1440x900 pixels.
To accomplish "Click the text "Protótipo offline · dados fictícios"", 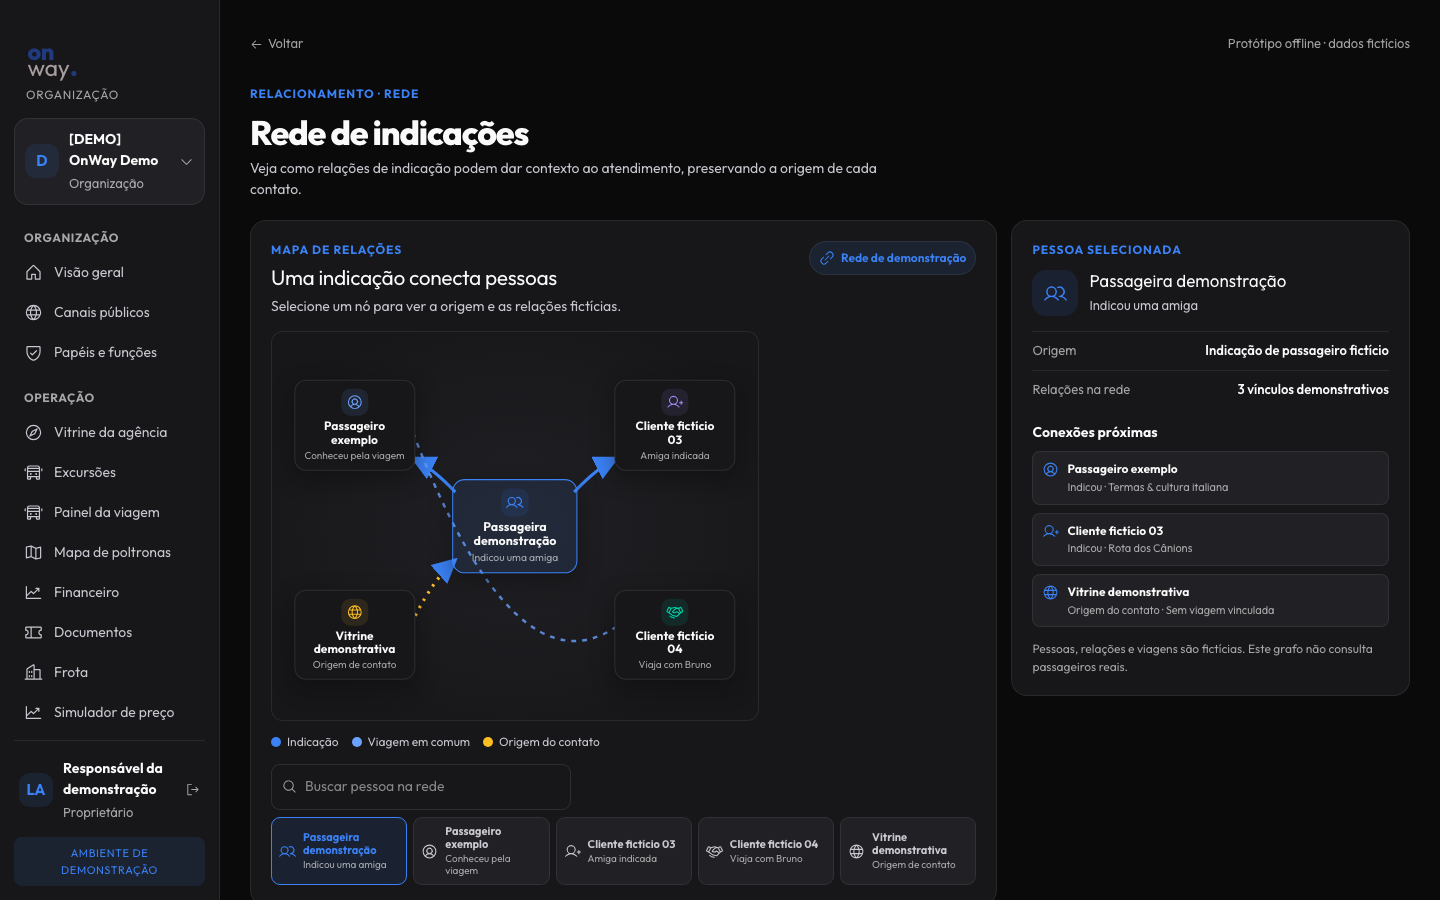I will [1319, 44].
